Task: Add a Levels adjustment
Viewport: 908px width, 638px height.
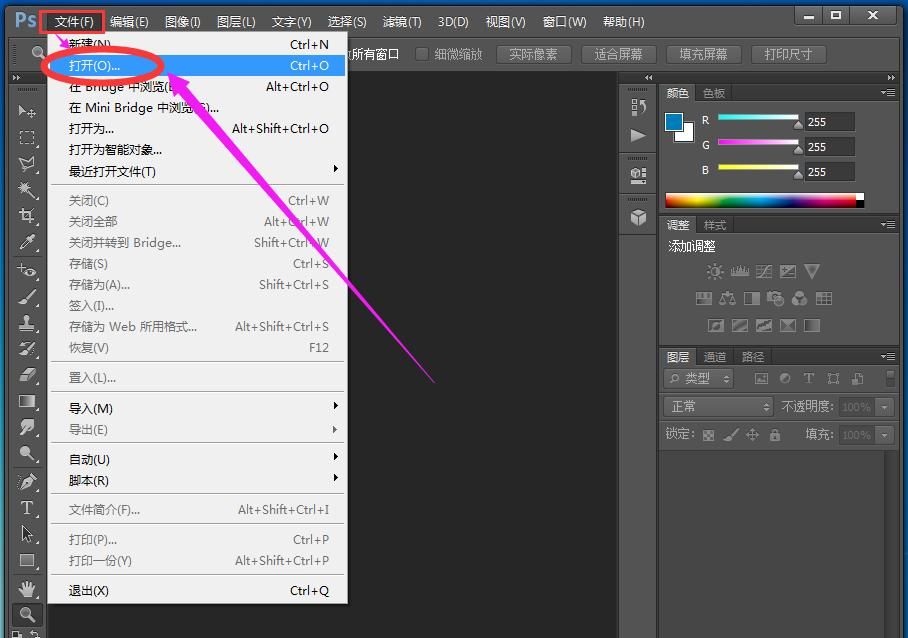Action: pos(739,272)
